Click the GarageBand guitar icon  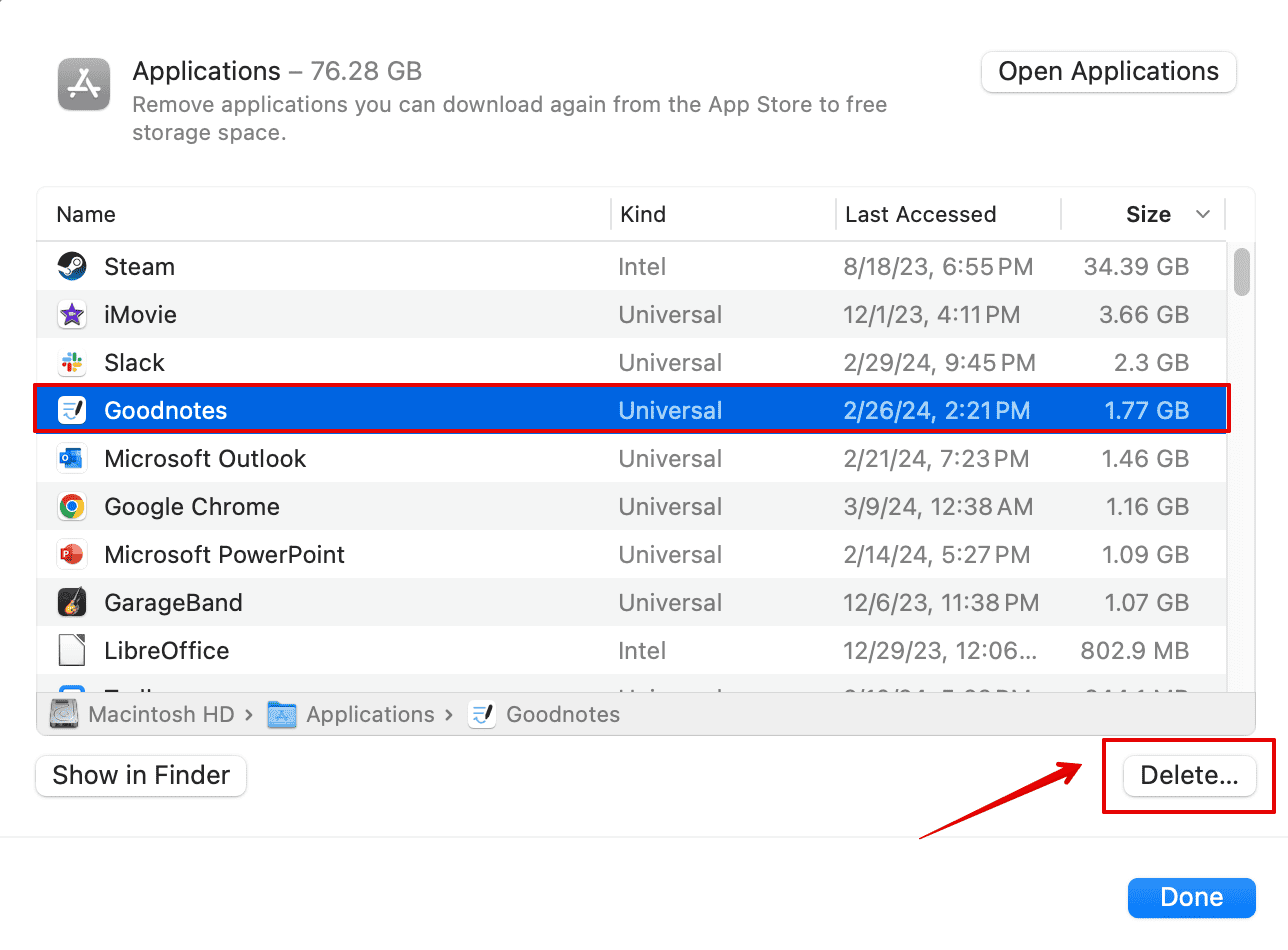click(72, 603)
